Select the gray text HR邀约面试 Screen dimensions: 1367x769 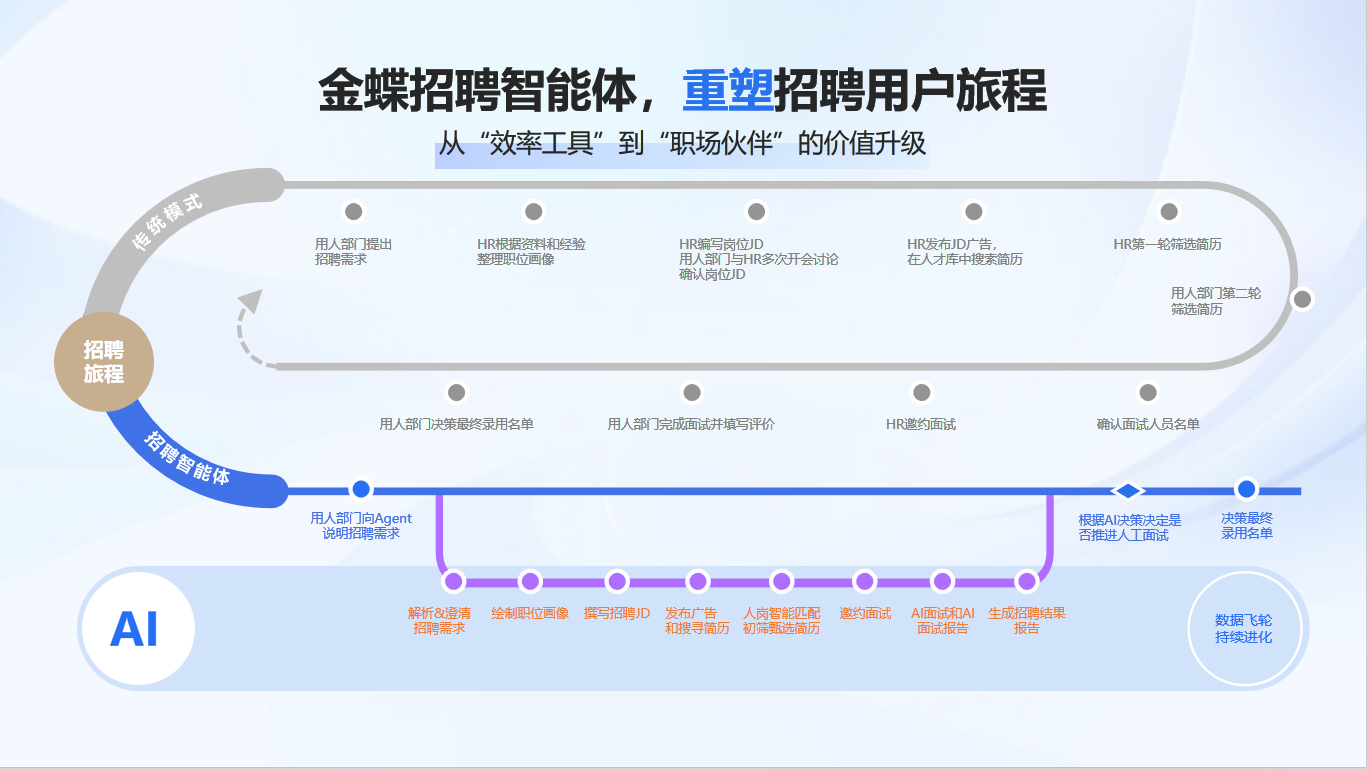921,424
